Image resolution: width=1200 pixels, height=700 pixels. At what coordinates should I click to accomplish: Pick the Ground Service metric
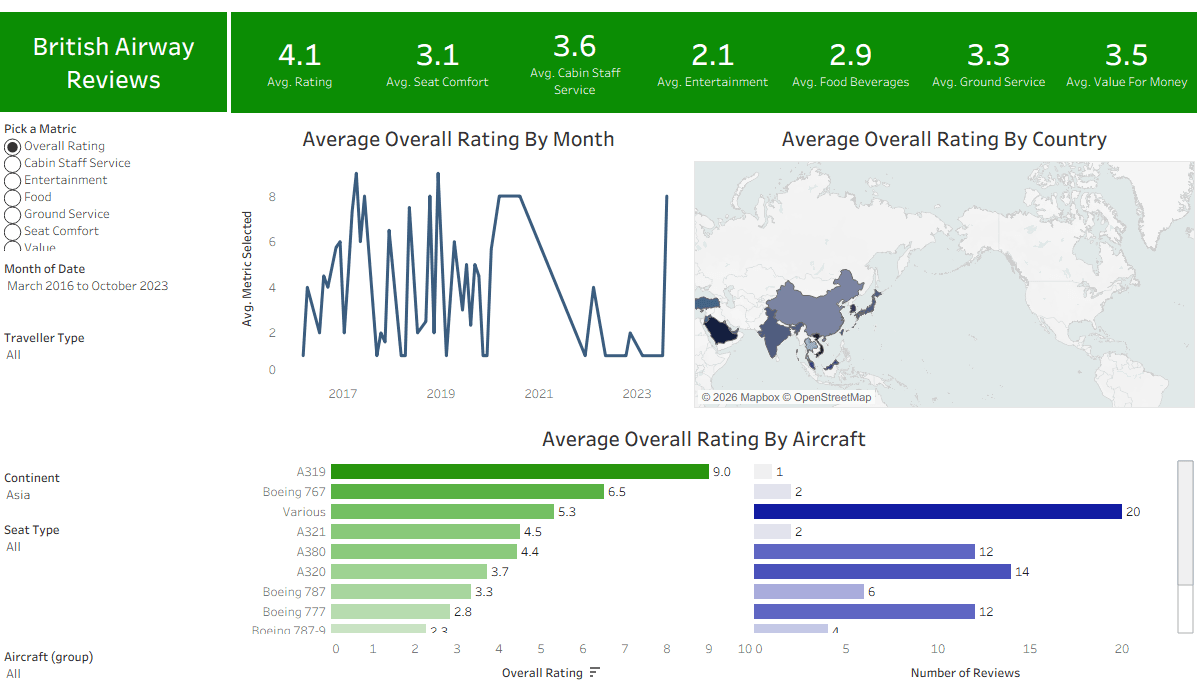(13, 214)
